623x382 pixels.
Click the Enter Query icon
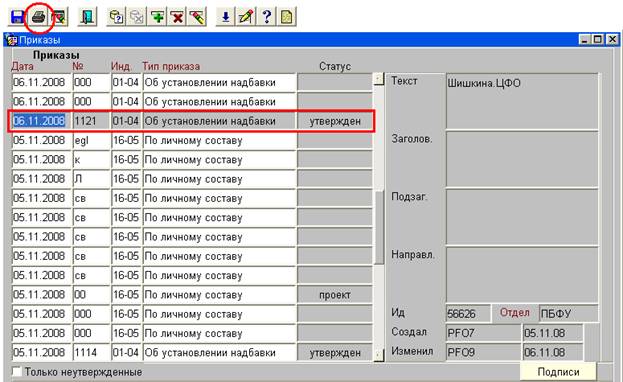(116, 17)
